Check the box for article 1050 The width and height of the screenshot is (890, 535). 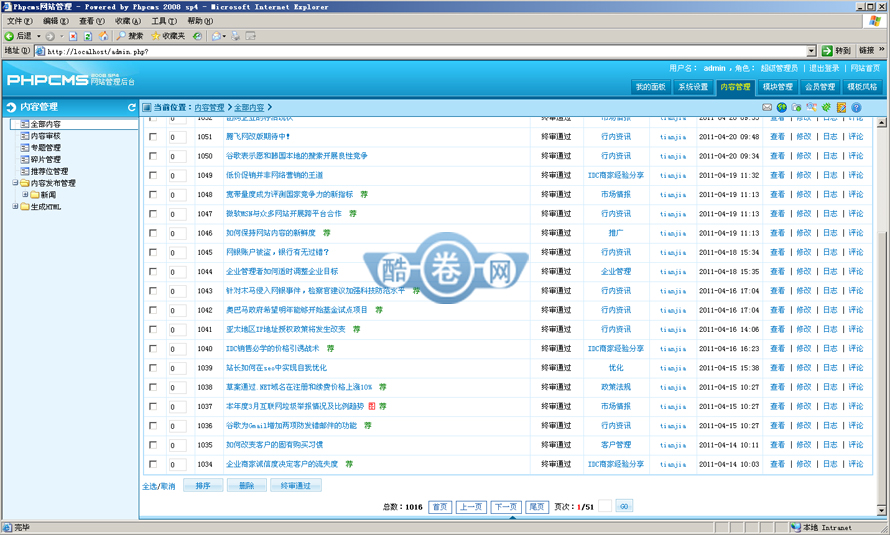tap(153, 156)
